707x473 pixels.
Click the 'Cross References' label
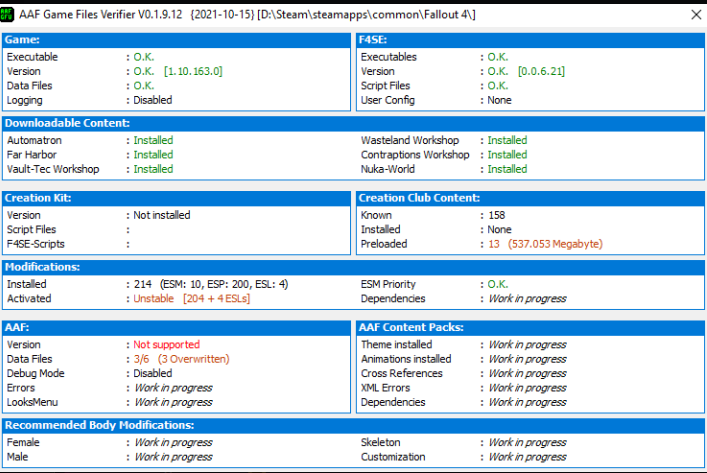point(401,373)
